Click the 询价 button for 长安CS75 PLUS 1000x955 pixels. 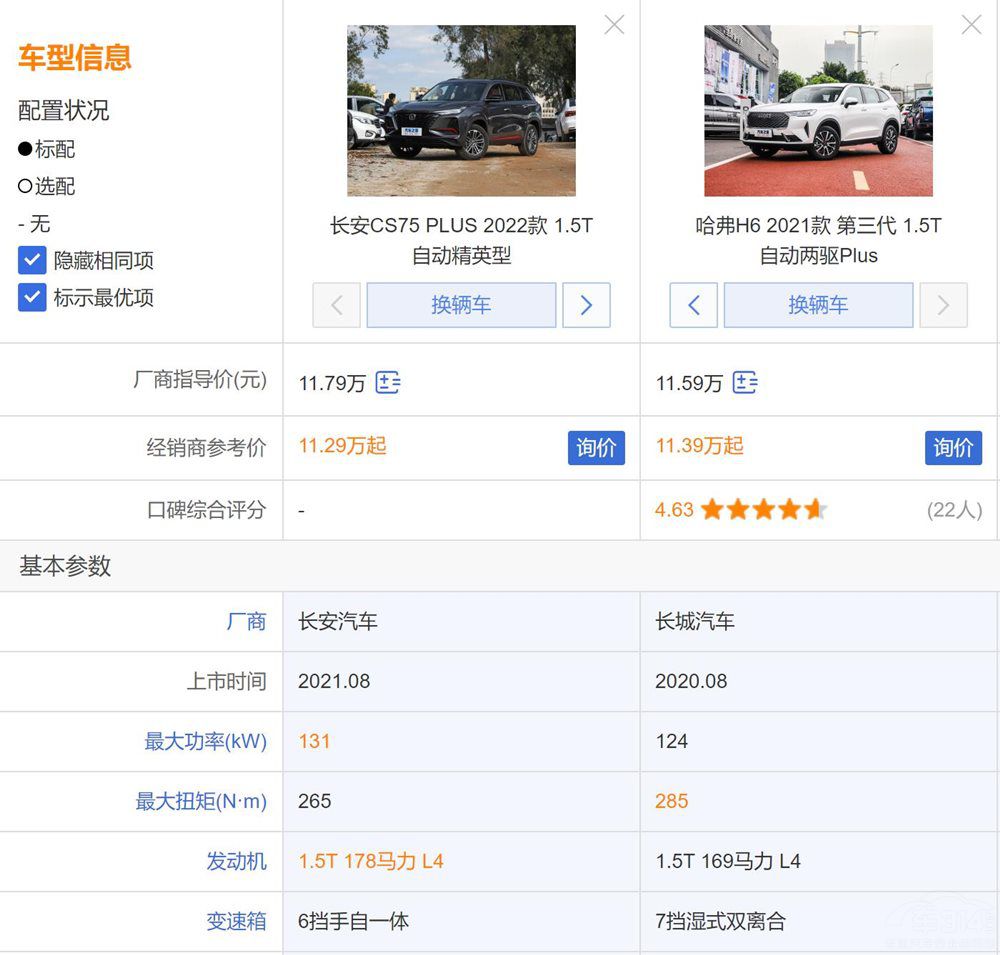point(597,448)
